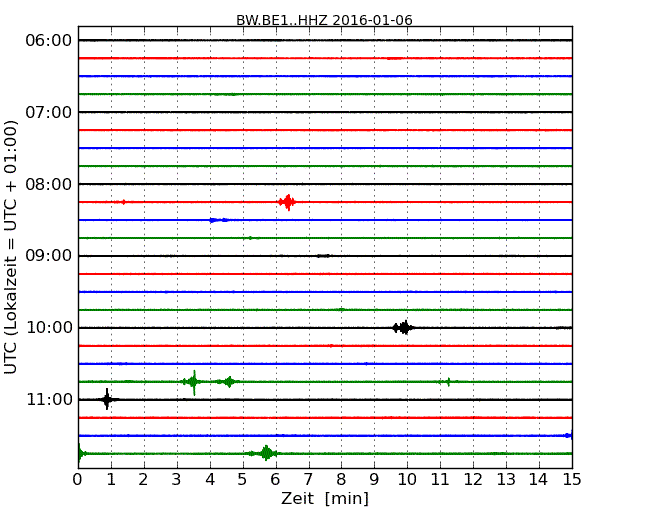Click x-axis tick label 9

[x=374, y=479]
